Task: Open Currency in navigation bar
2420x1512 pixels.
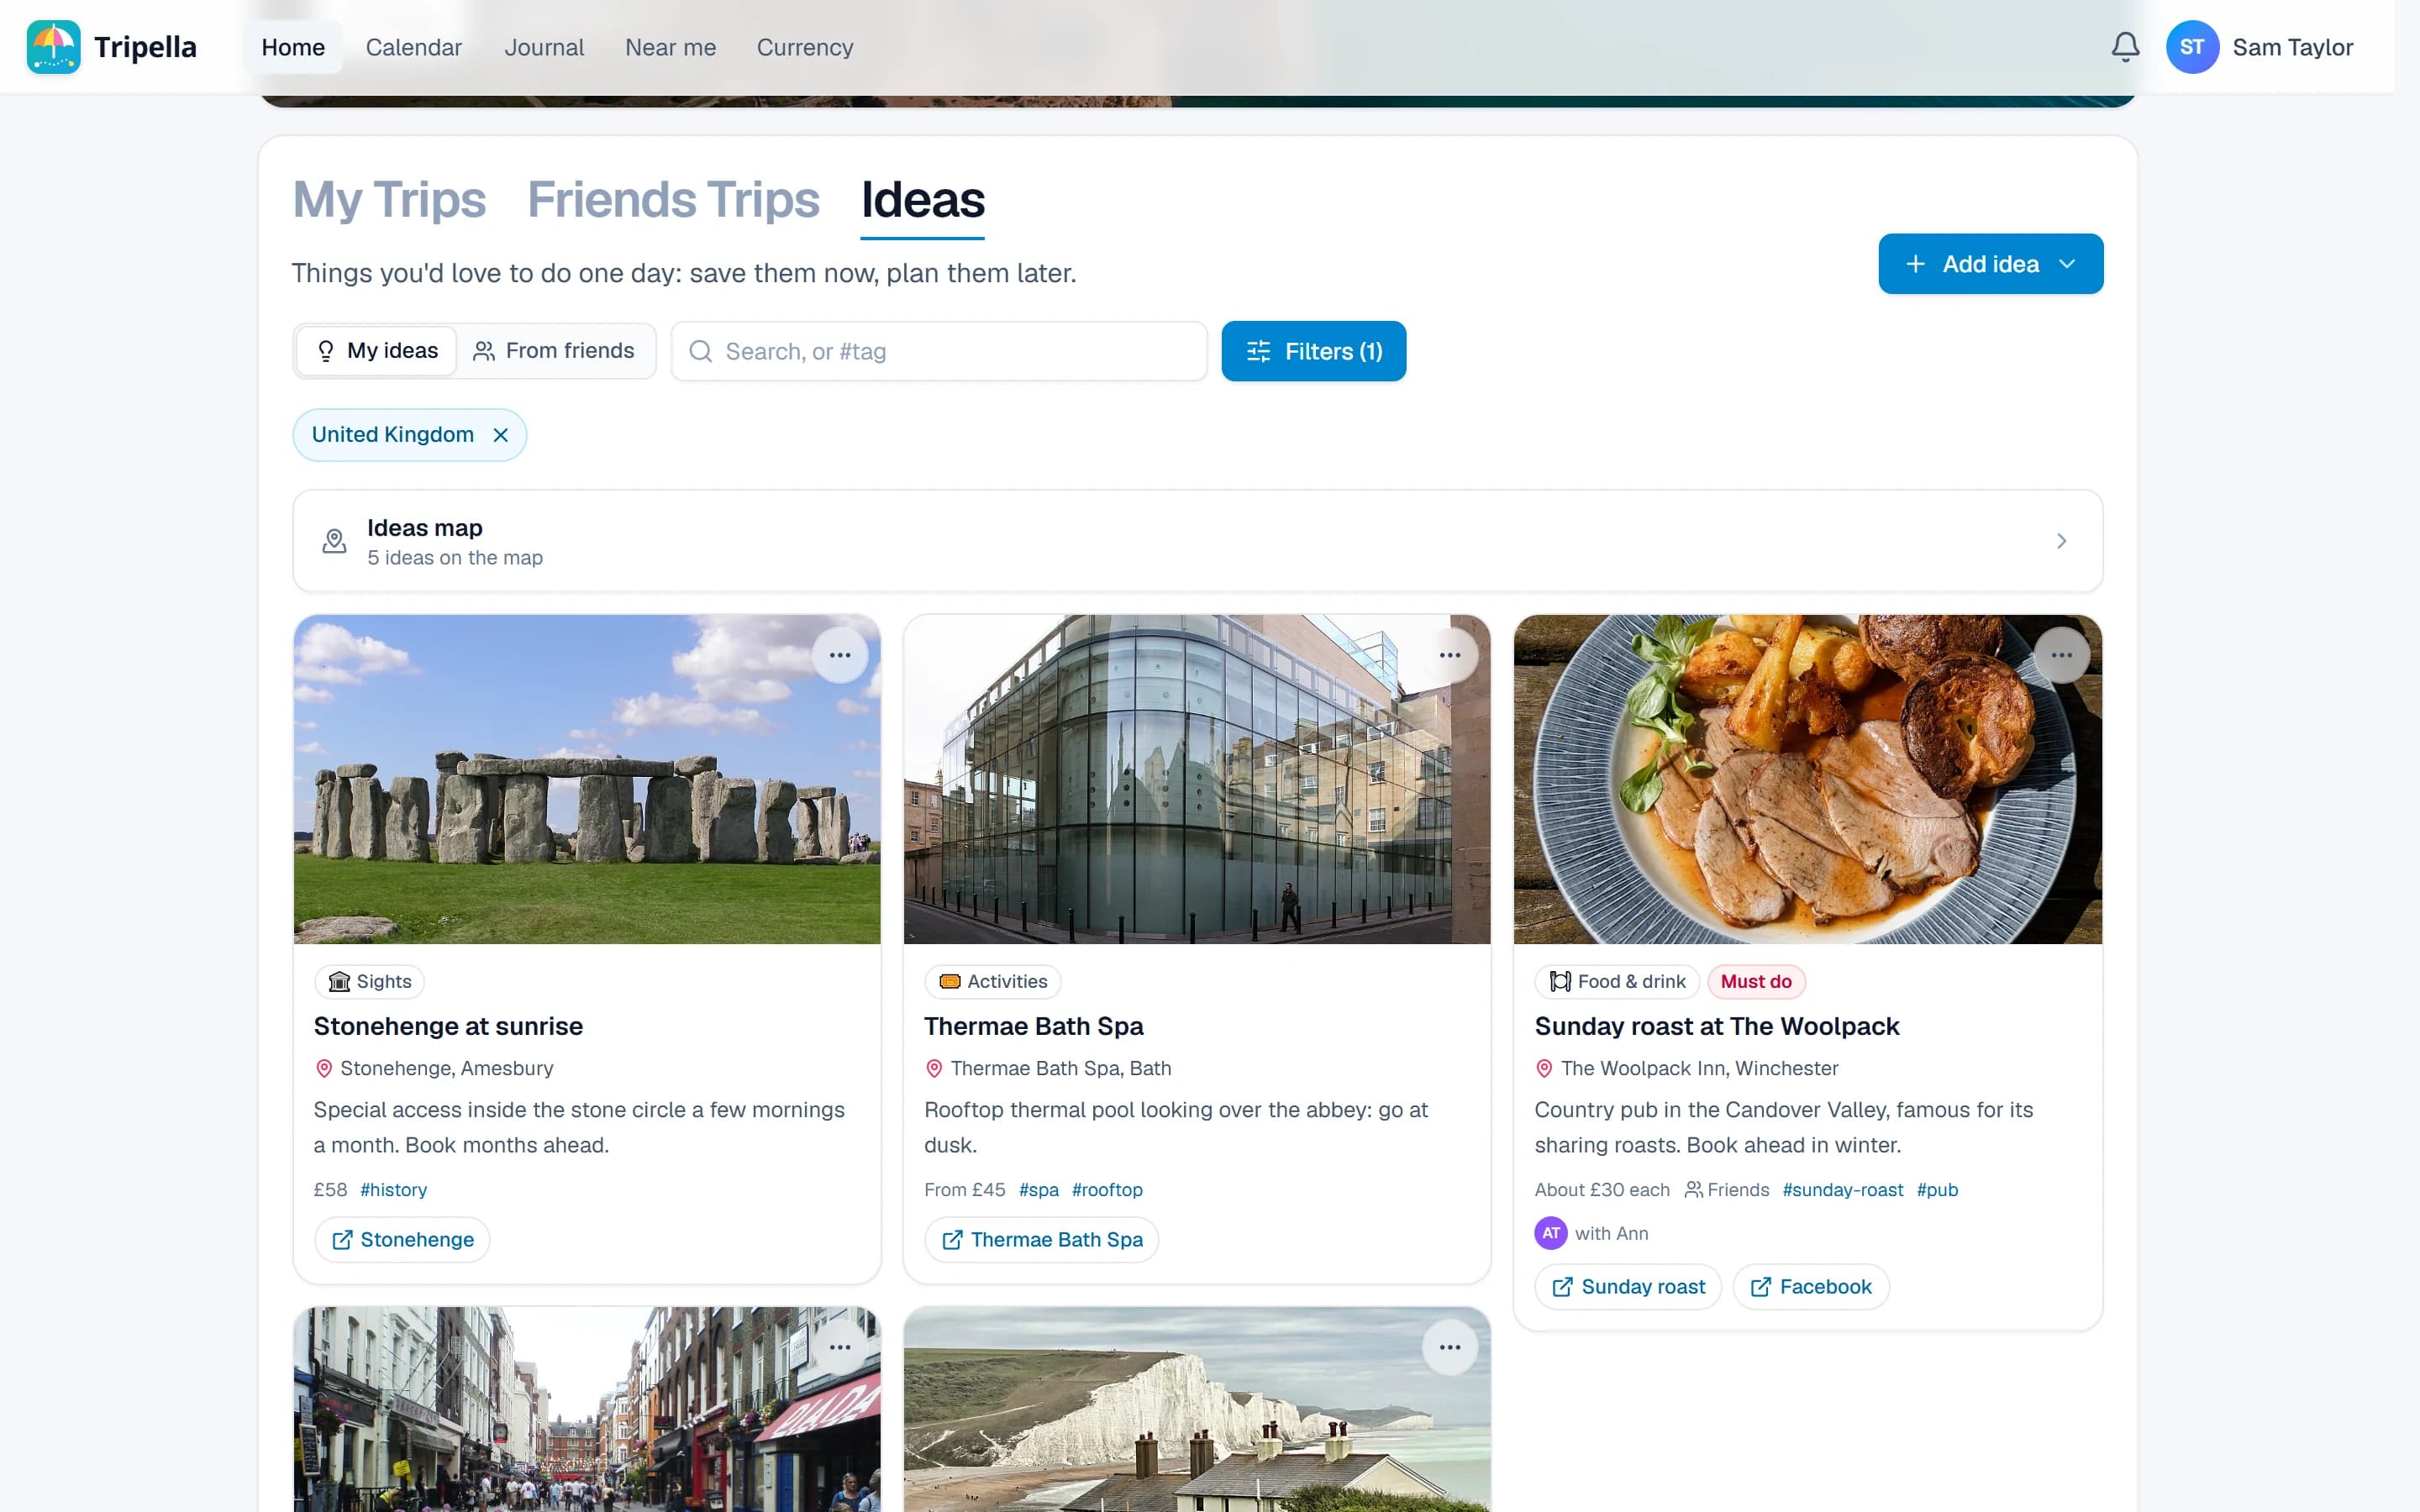Action: 804,47
